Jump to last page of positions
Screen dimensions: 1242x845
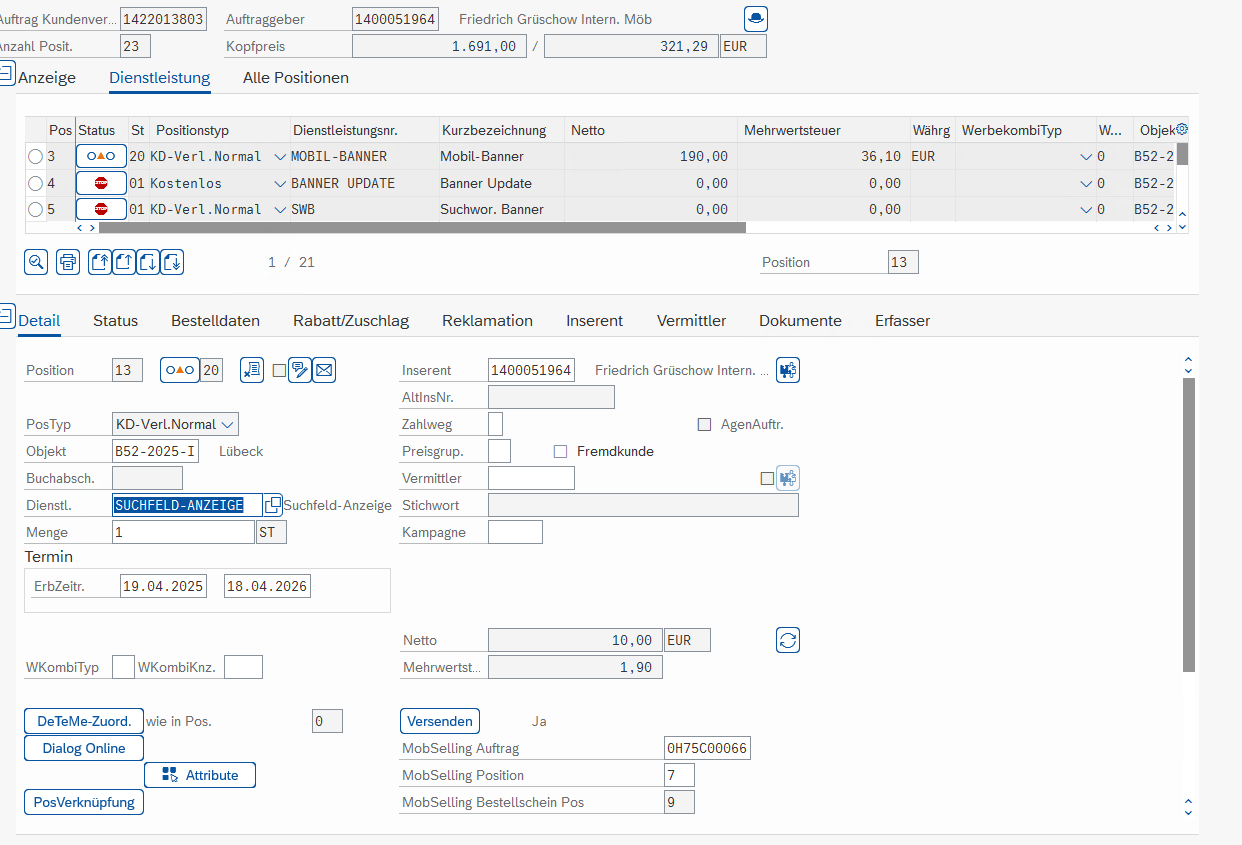click(172, 262)
